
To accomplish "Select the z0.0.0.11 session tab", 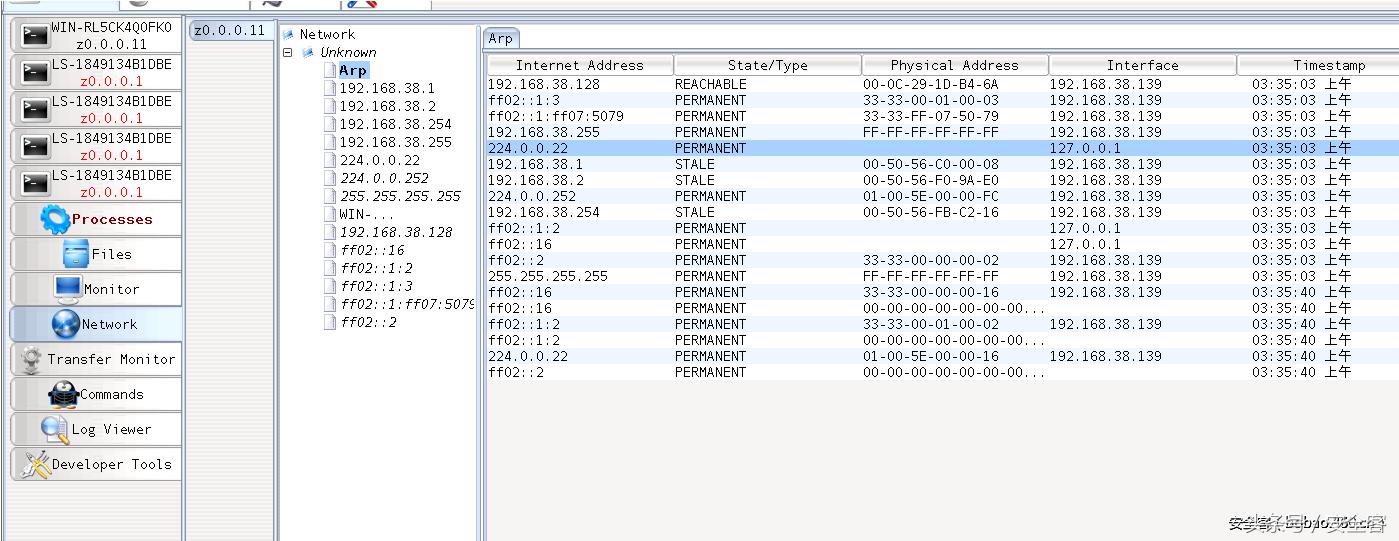I will pyautogui.click(x=230, y=30).
